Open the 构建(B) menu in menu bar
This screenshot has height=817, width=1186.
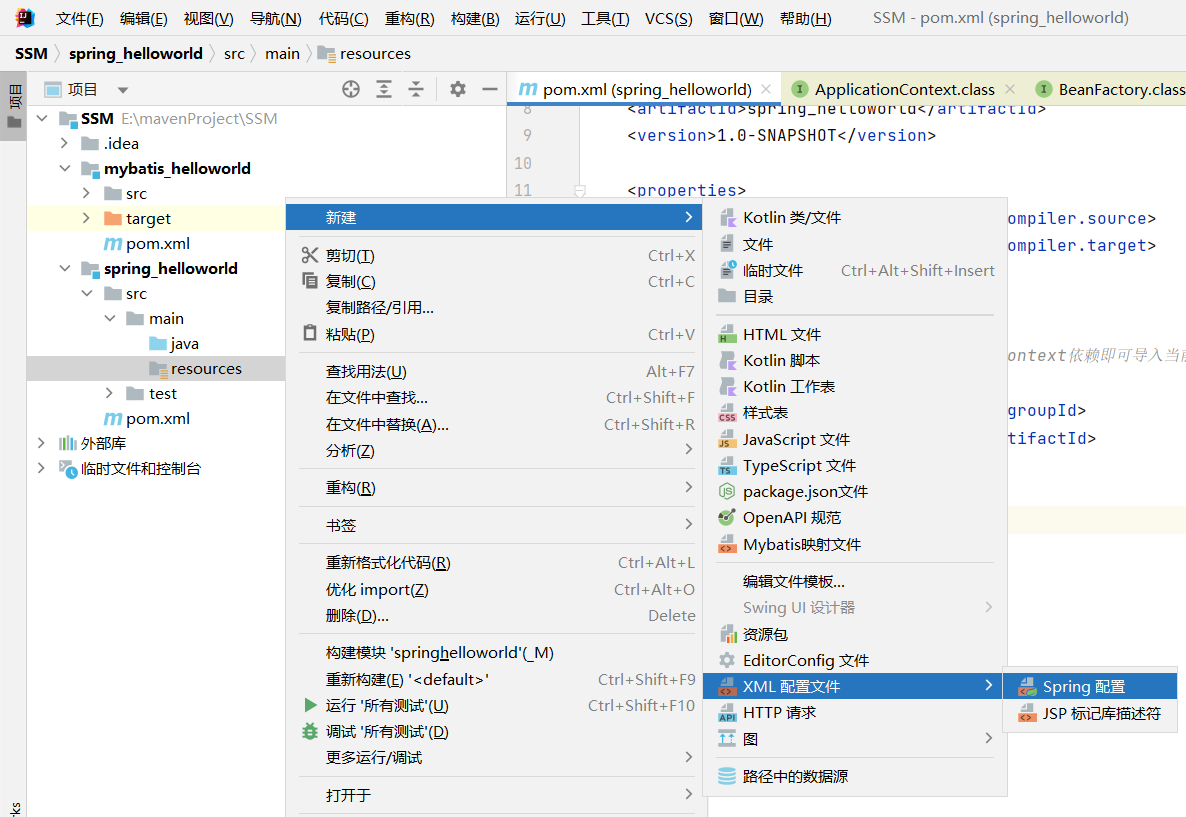click(x=475, y=19)
